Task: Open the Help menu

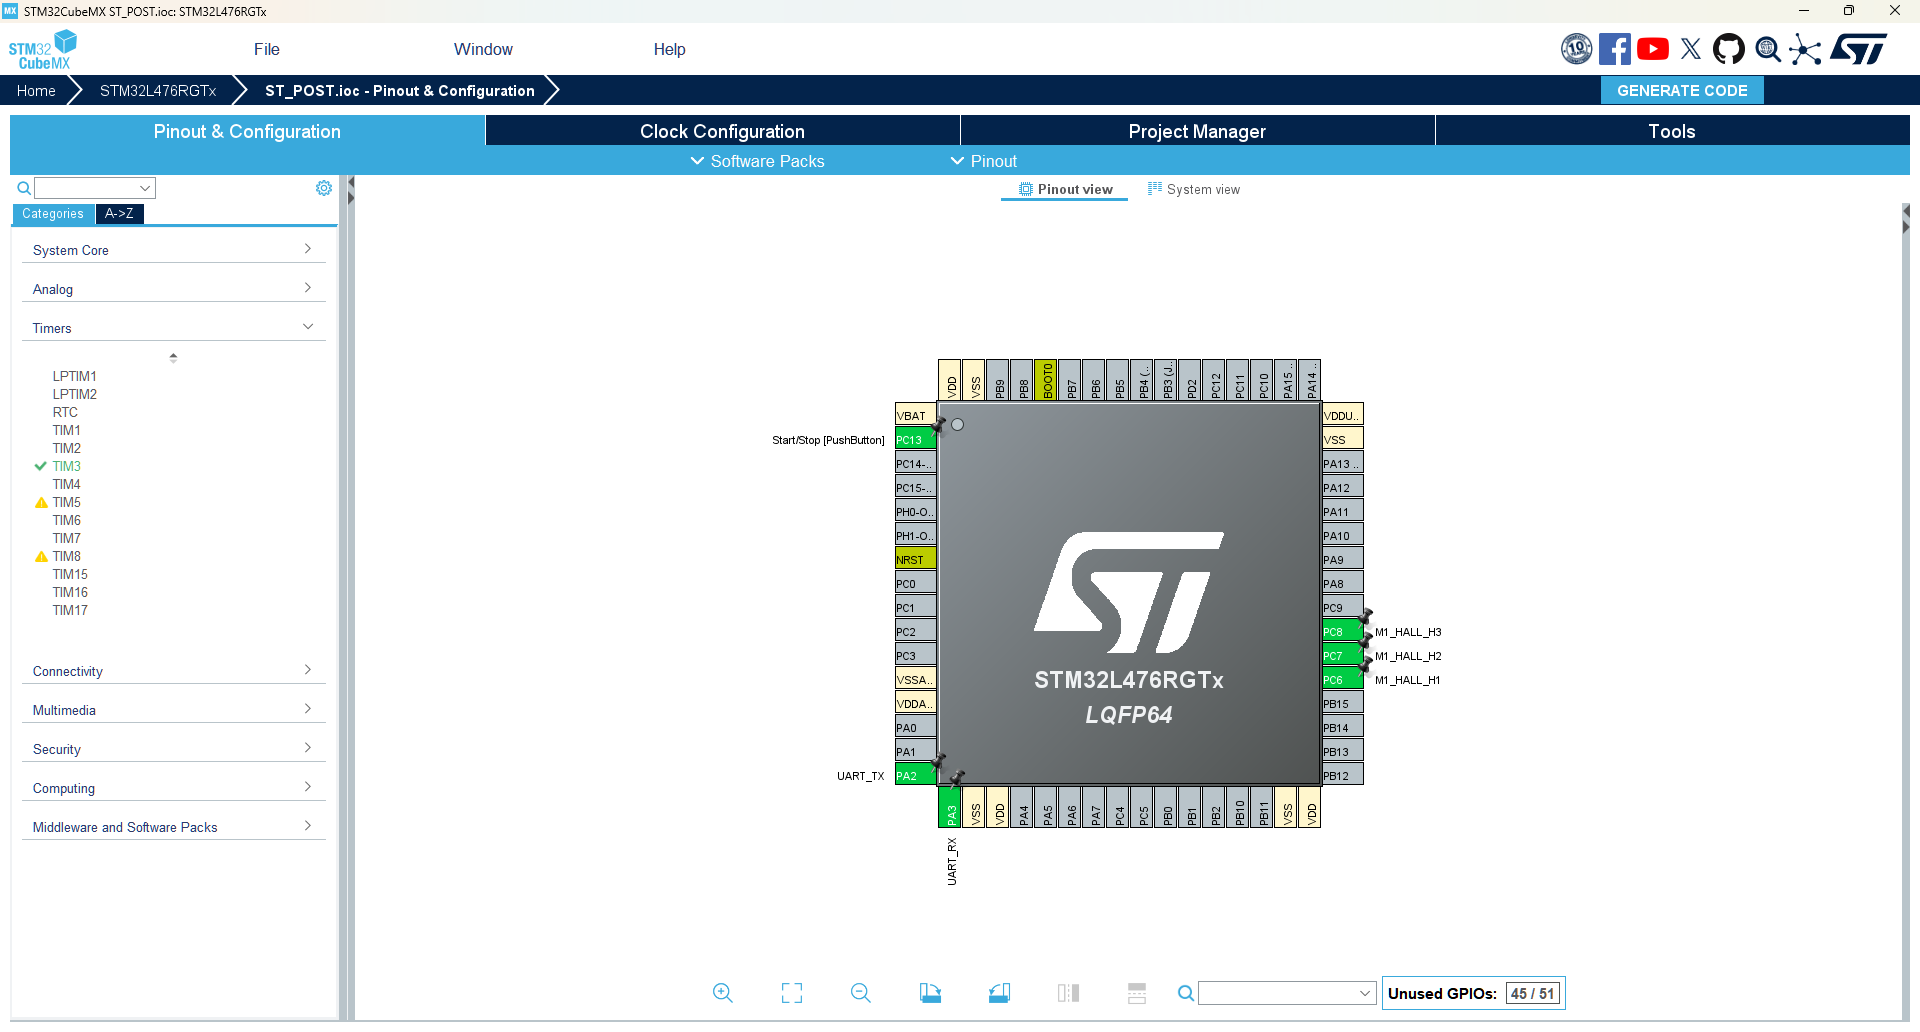Action: point(669,48)
